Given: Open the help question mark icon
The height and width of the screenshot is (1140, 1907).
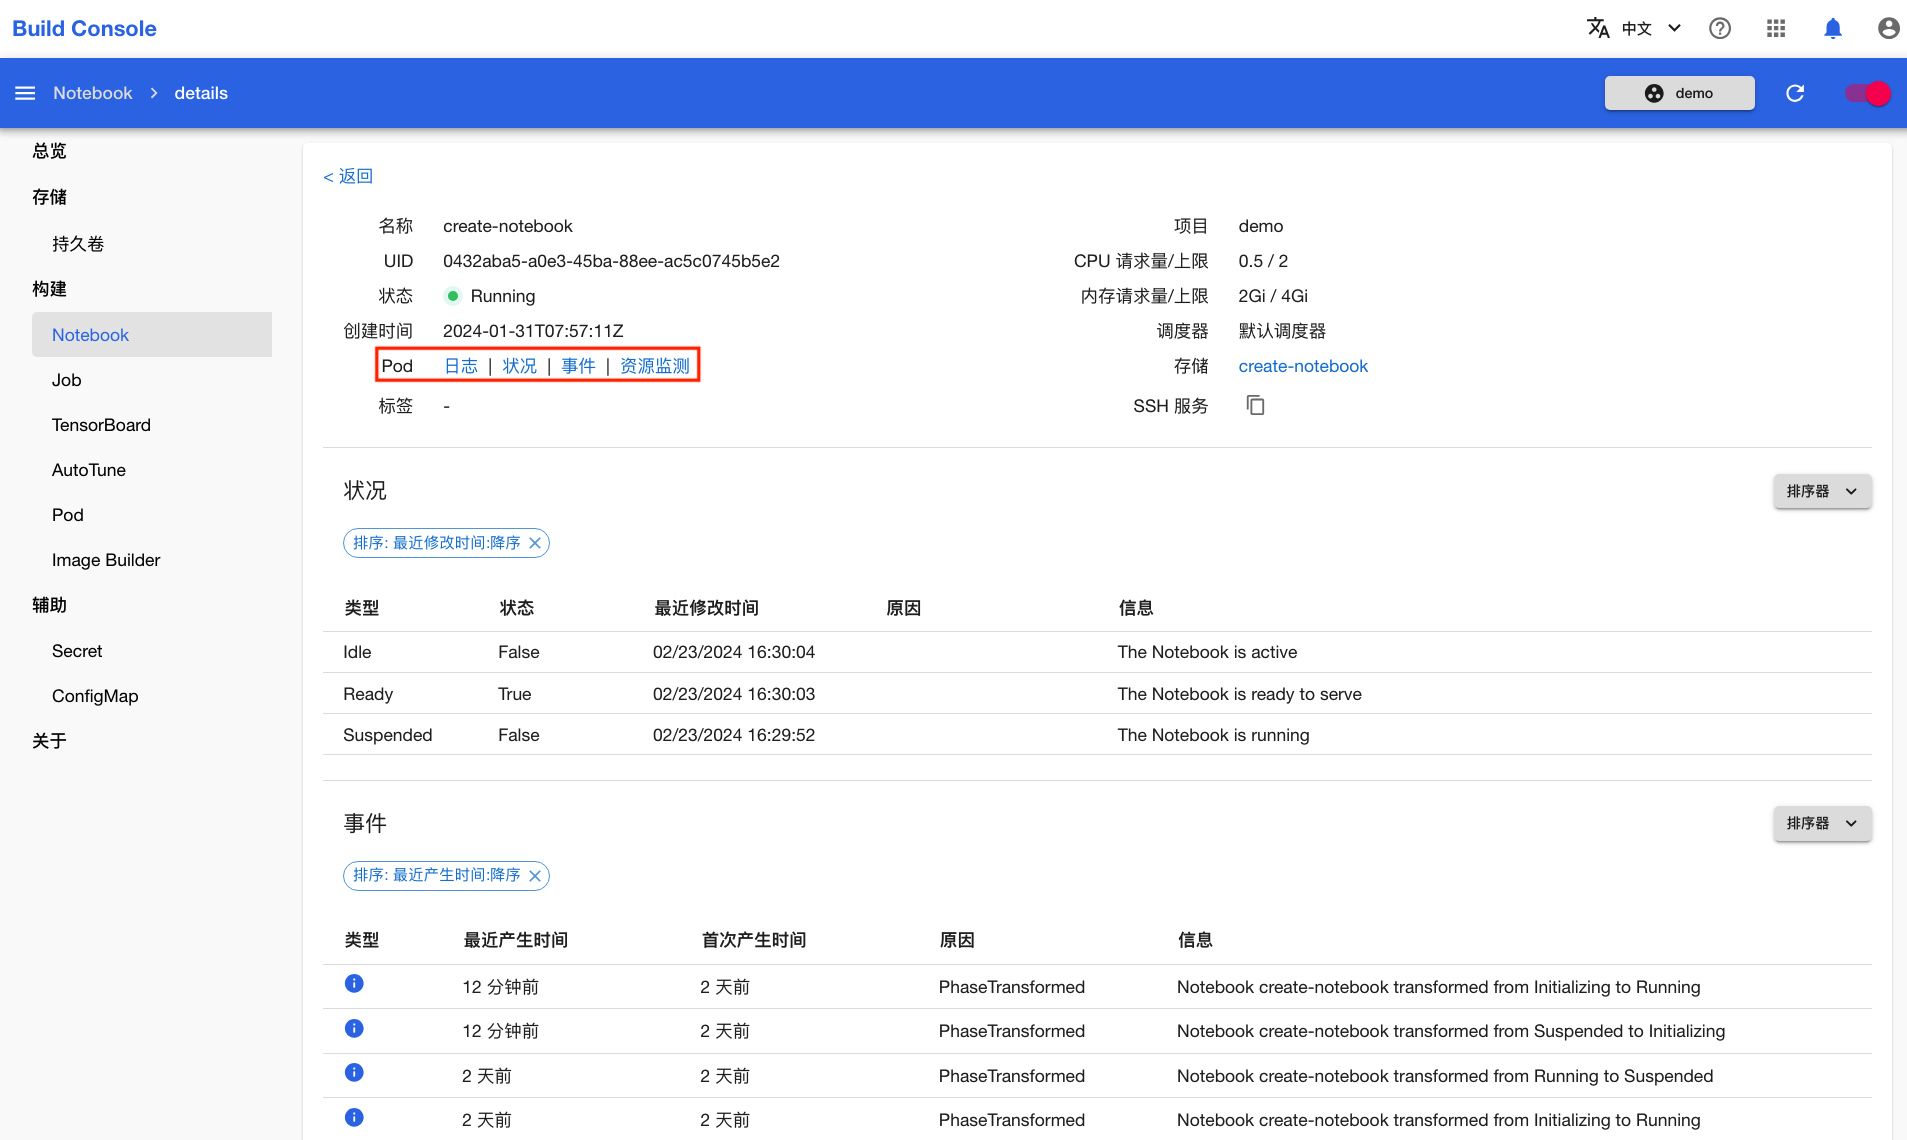Looking at the screenshot, I should [1720, 28].
